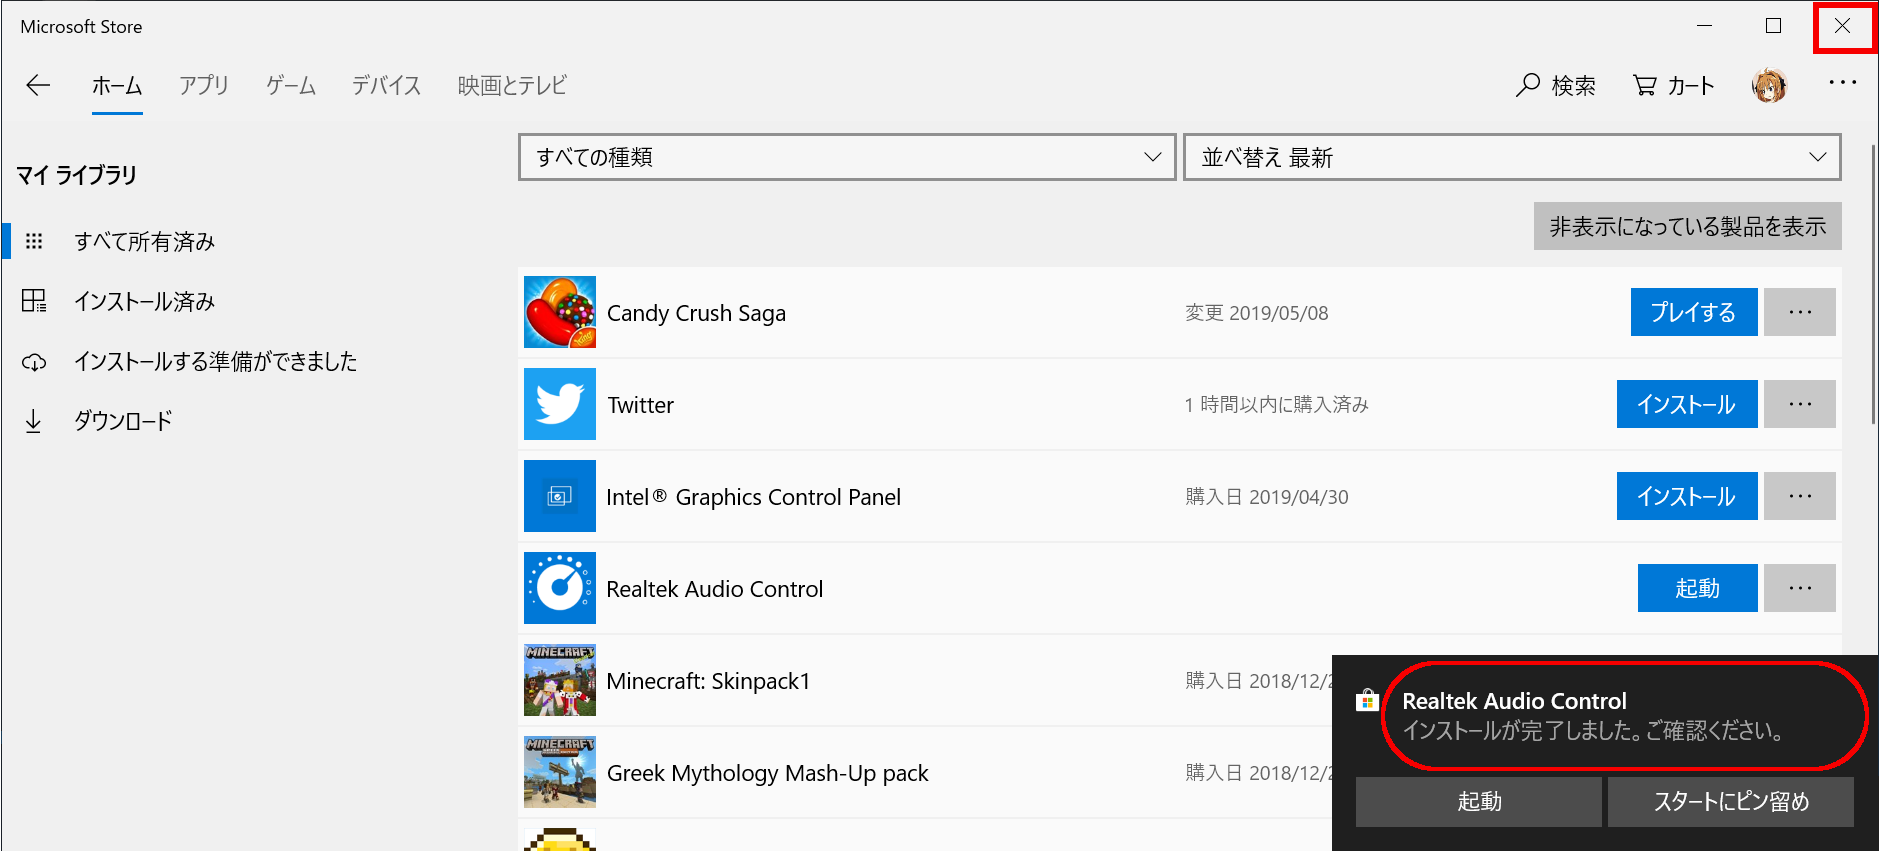1880x851 pixels.
Task: Open the cart (カート)
Action: 1673,86
